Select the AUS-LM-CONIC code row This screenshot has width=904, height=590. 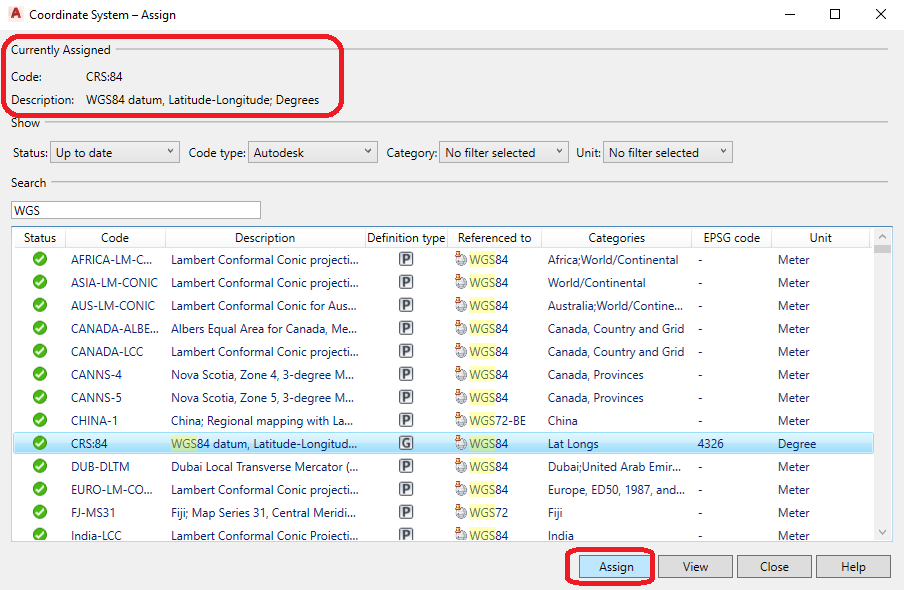[112, 306]
